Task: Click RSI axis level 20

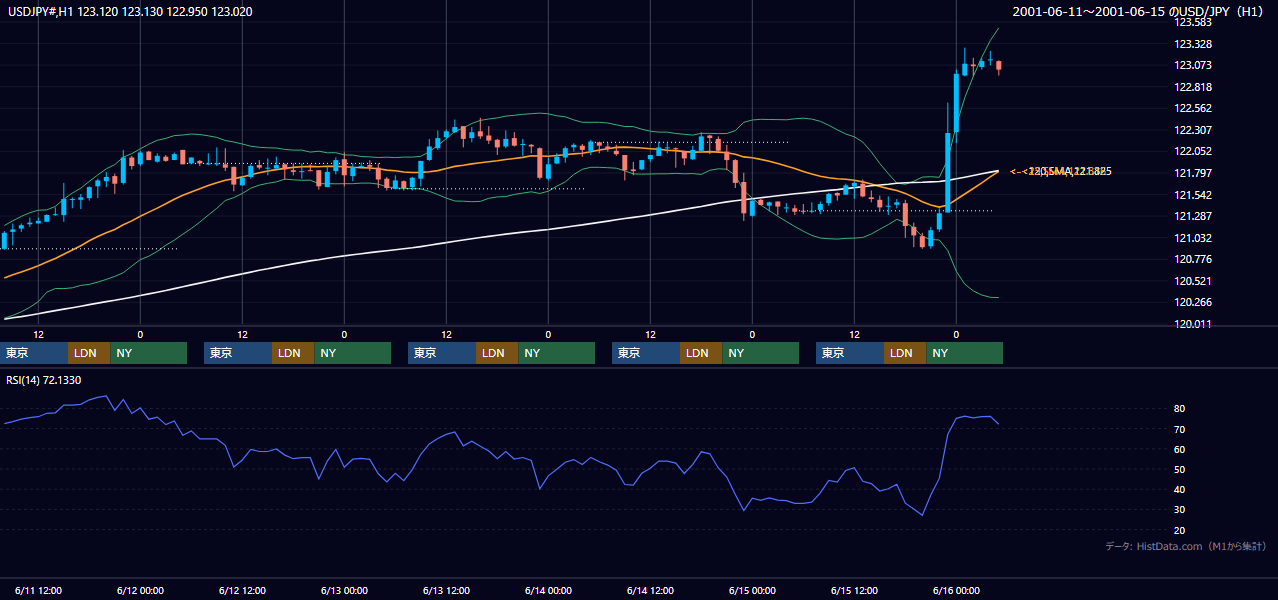Action: 1180,530
